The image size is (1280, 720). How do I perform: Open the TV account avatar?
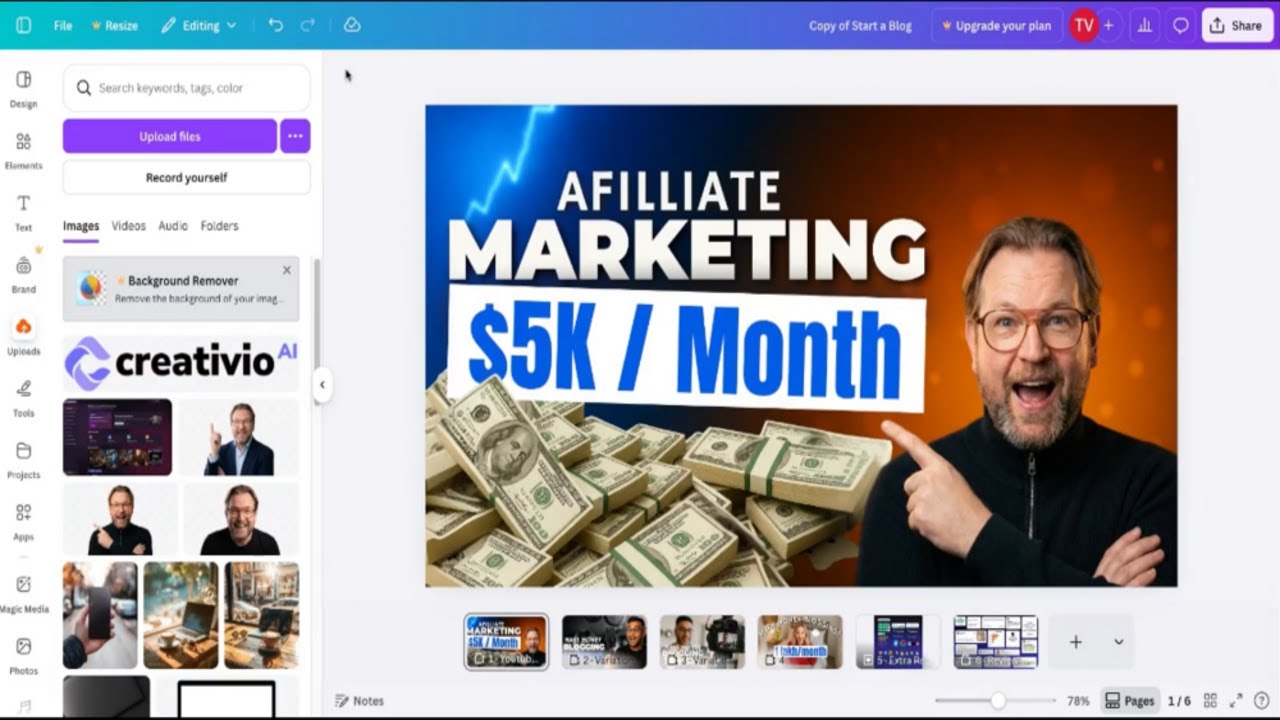pos(1084,26)
